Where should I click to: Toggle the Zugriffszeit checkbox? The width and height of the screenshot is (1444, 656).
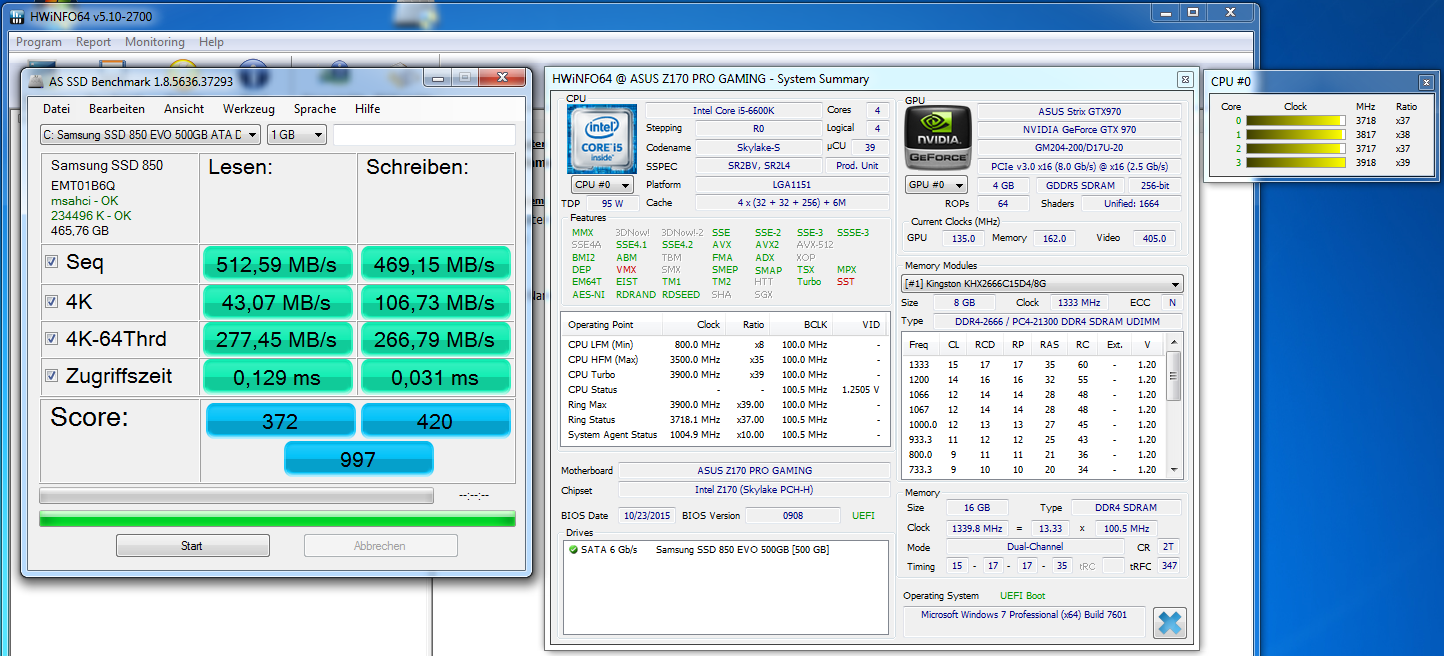[52, 376]
